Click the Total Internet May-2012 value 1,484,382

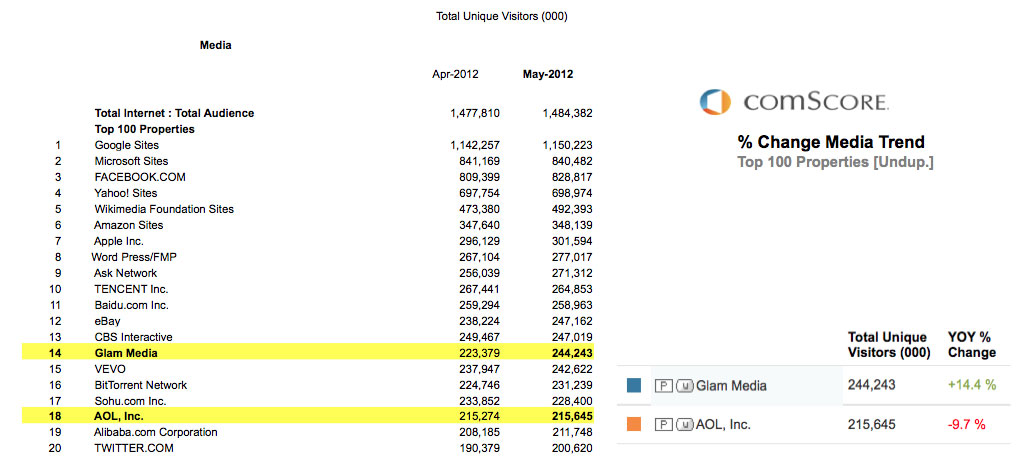pyautogui.click(x=567, y=113)
